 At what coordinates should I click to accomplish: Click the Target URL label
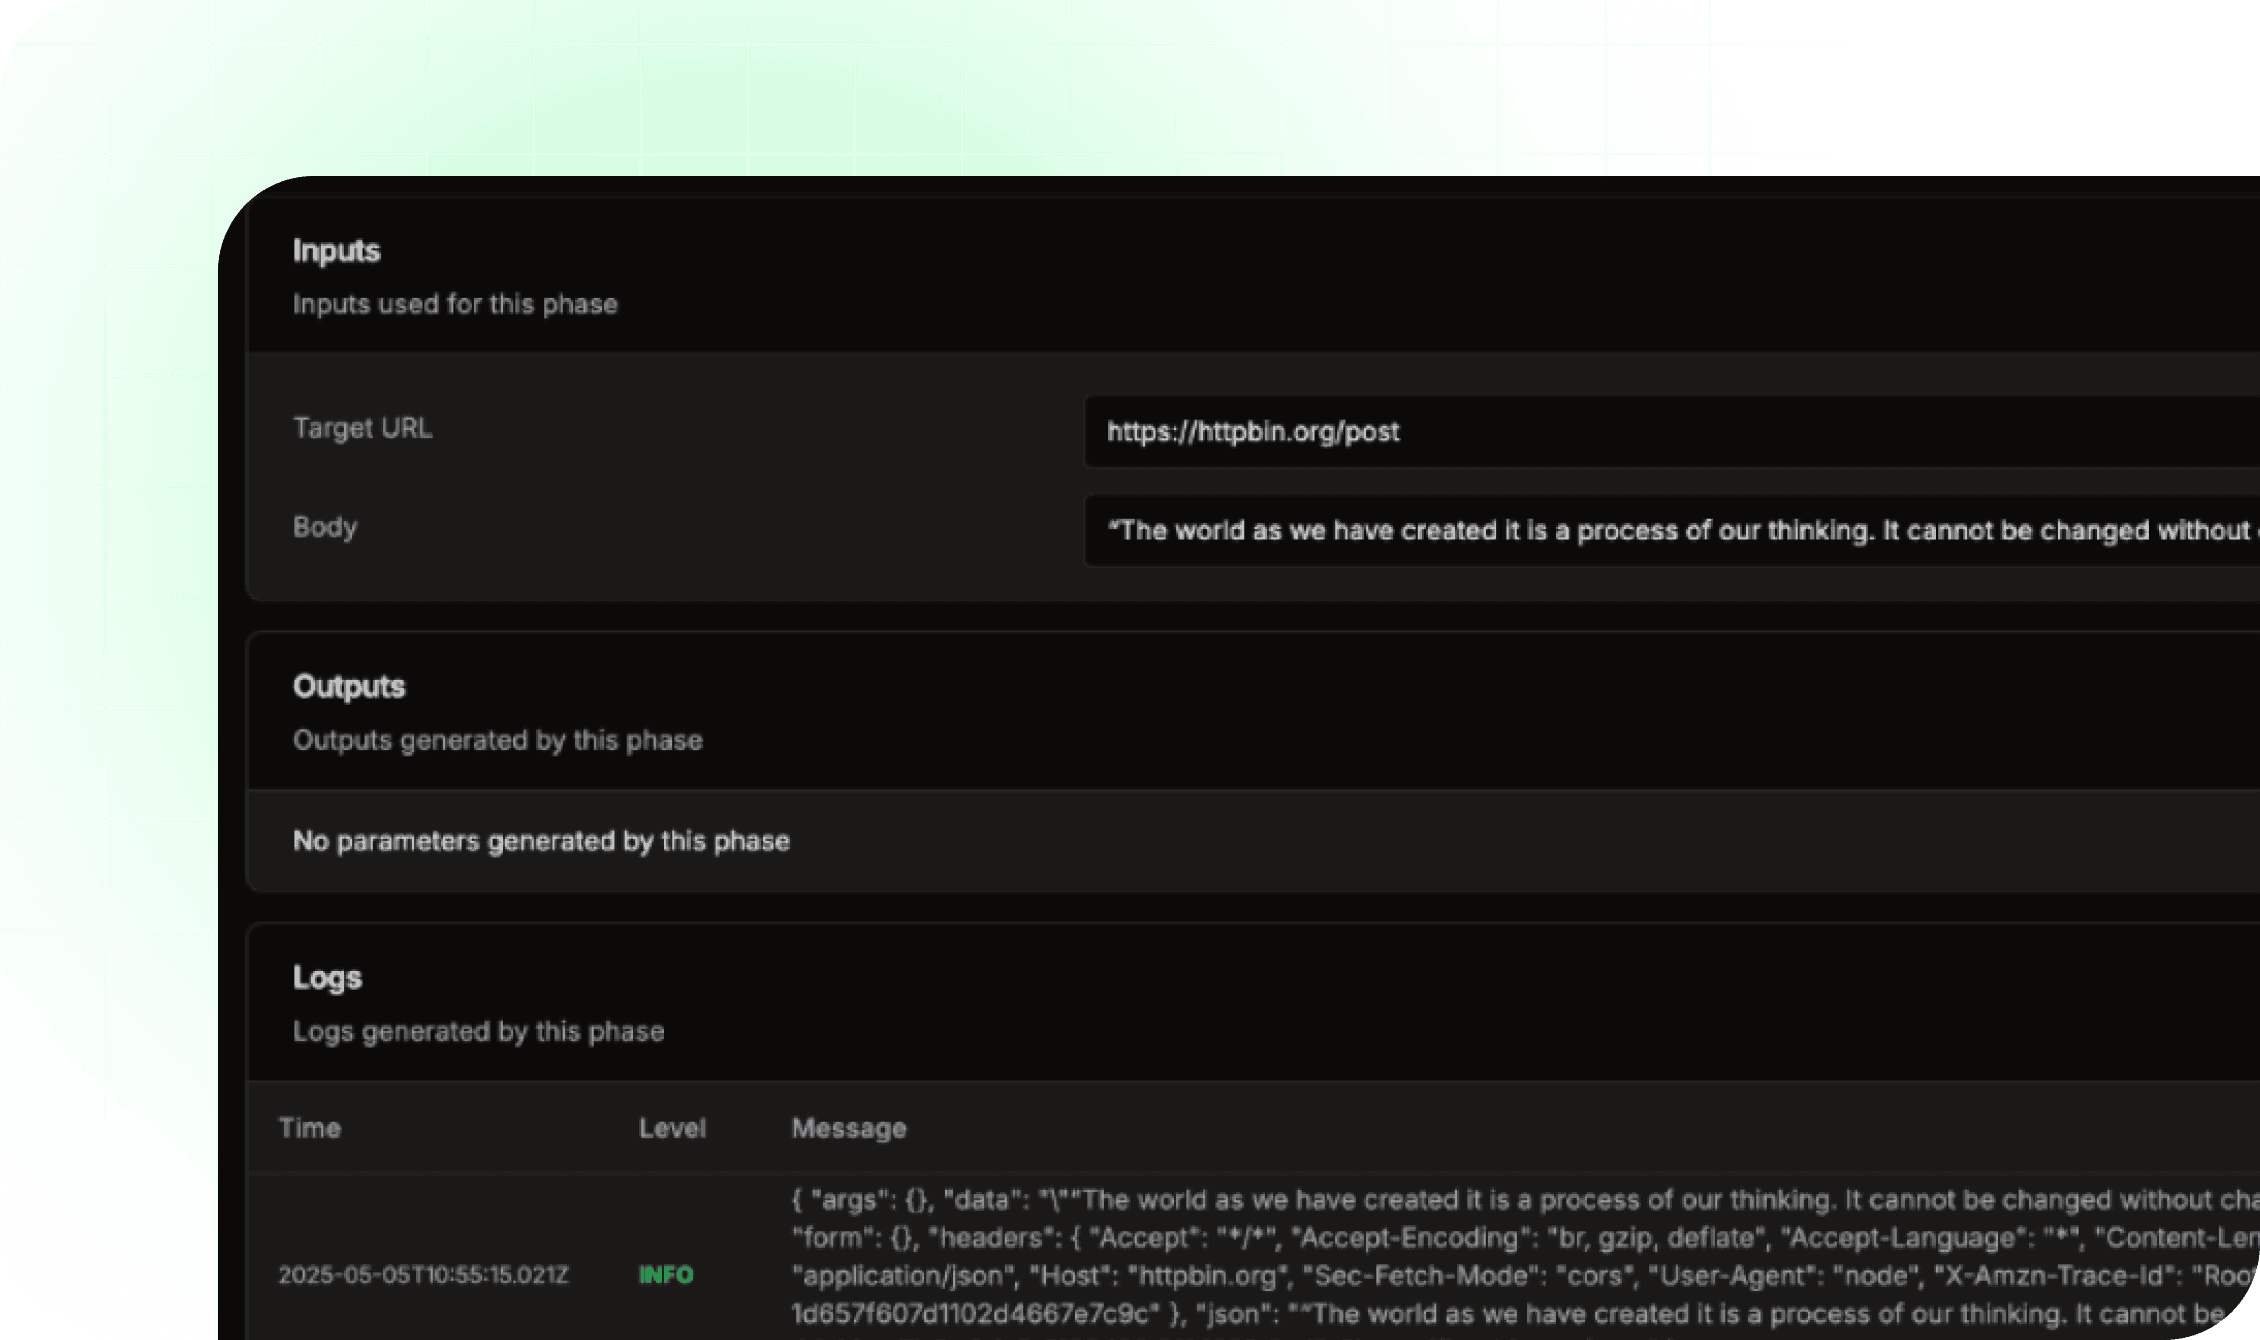pos(362,428)
